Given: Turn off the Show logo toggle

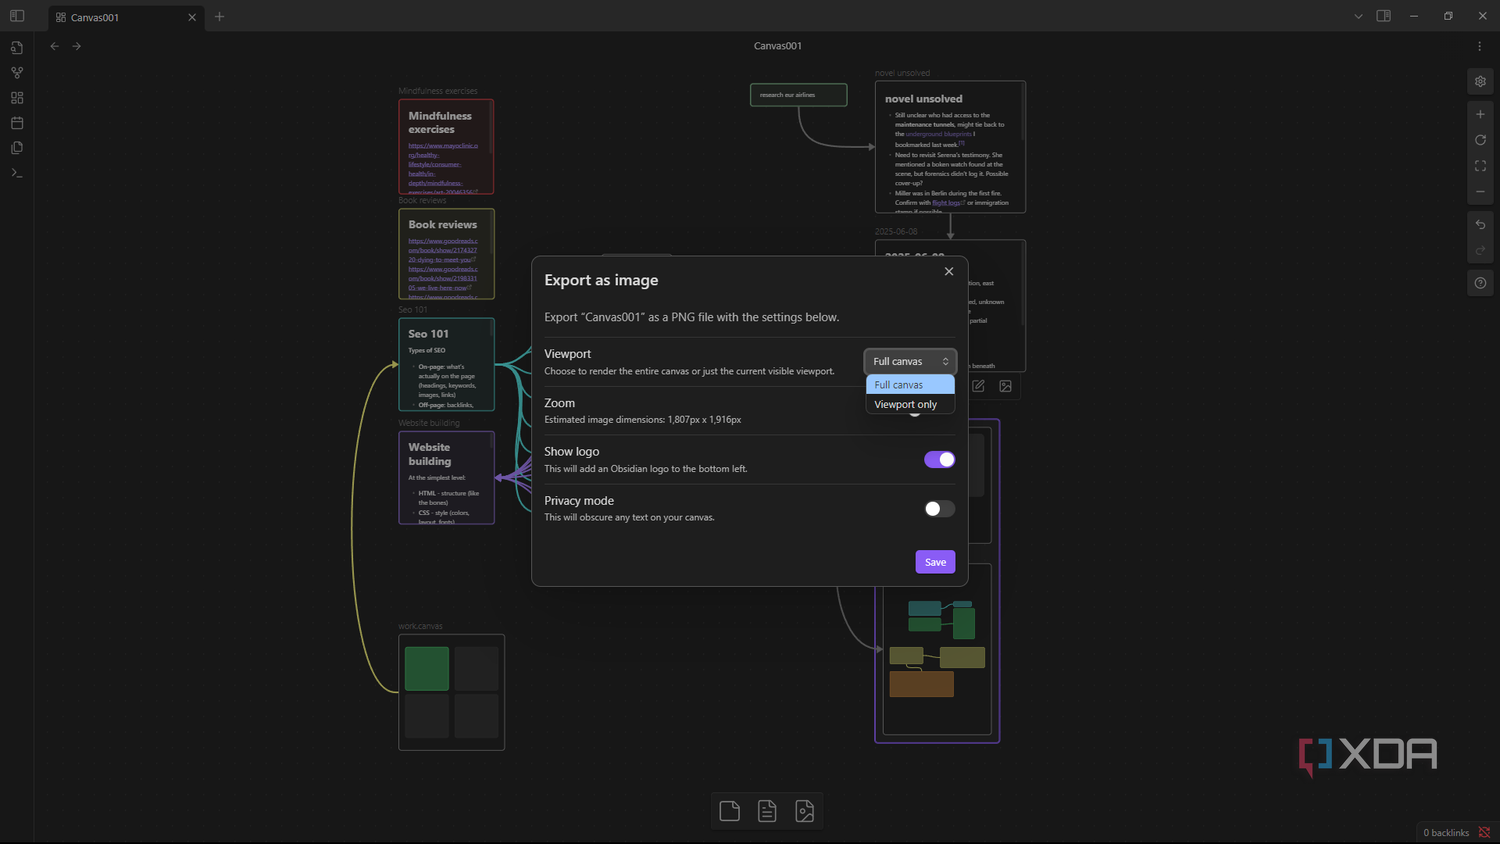Looking at the screenshot, I should [939, 460].
